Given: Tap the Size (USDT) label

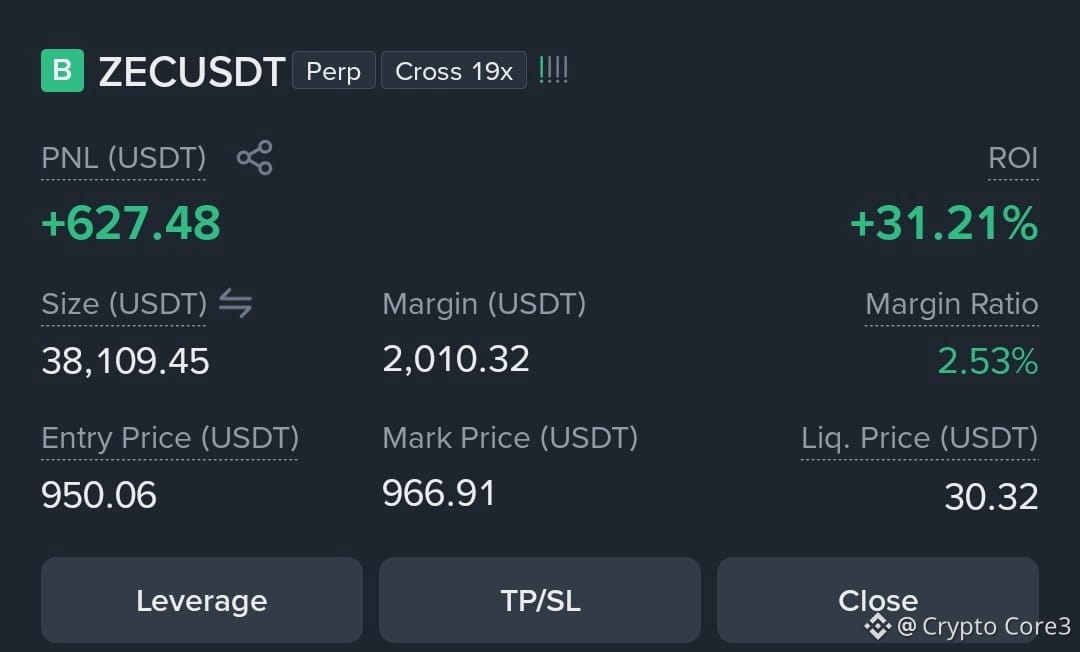Looking at the screenshot, I should click(x=124, y=304).
